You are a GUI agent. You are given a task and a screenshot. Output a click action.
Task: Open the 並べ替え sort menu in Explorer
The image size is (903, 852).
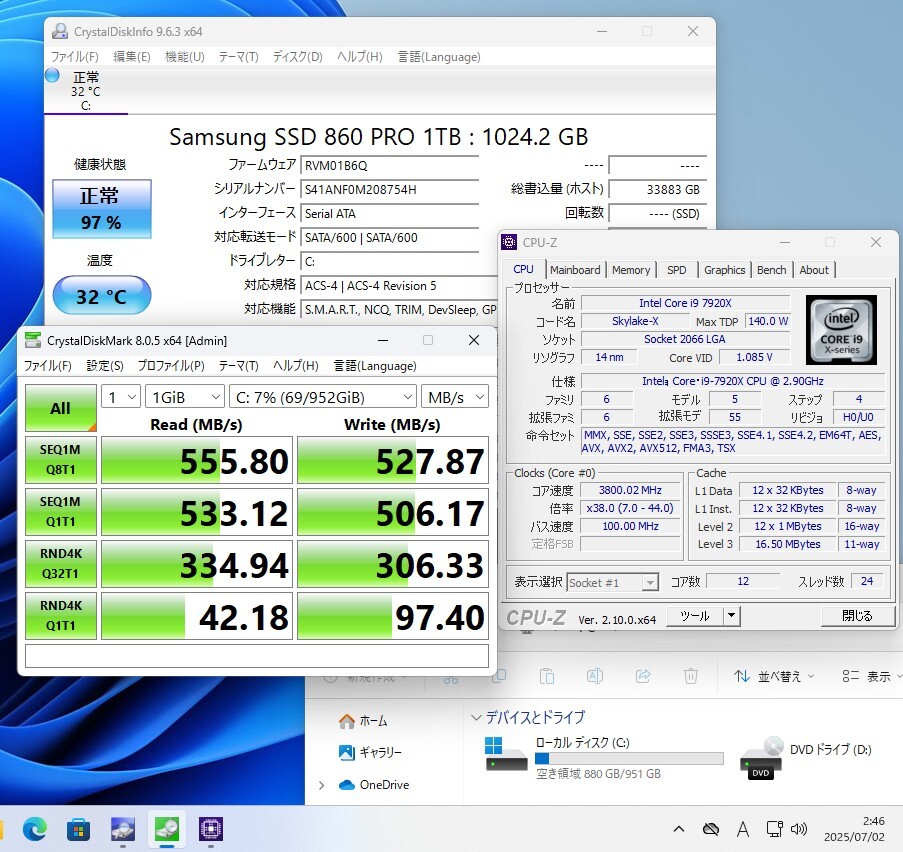[774, 676]
